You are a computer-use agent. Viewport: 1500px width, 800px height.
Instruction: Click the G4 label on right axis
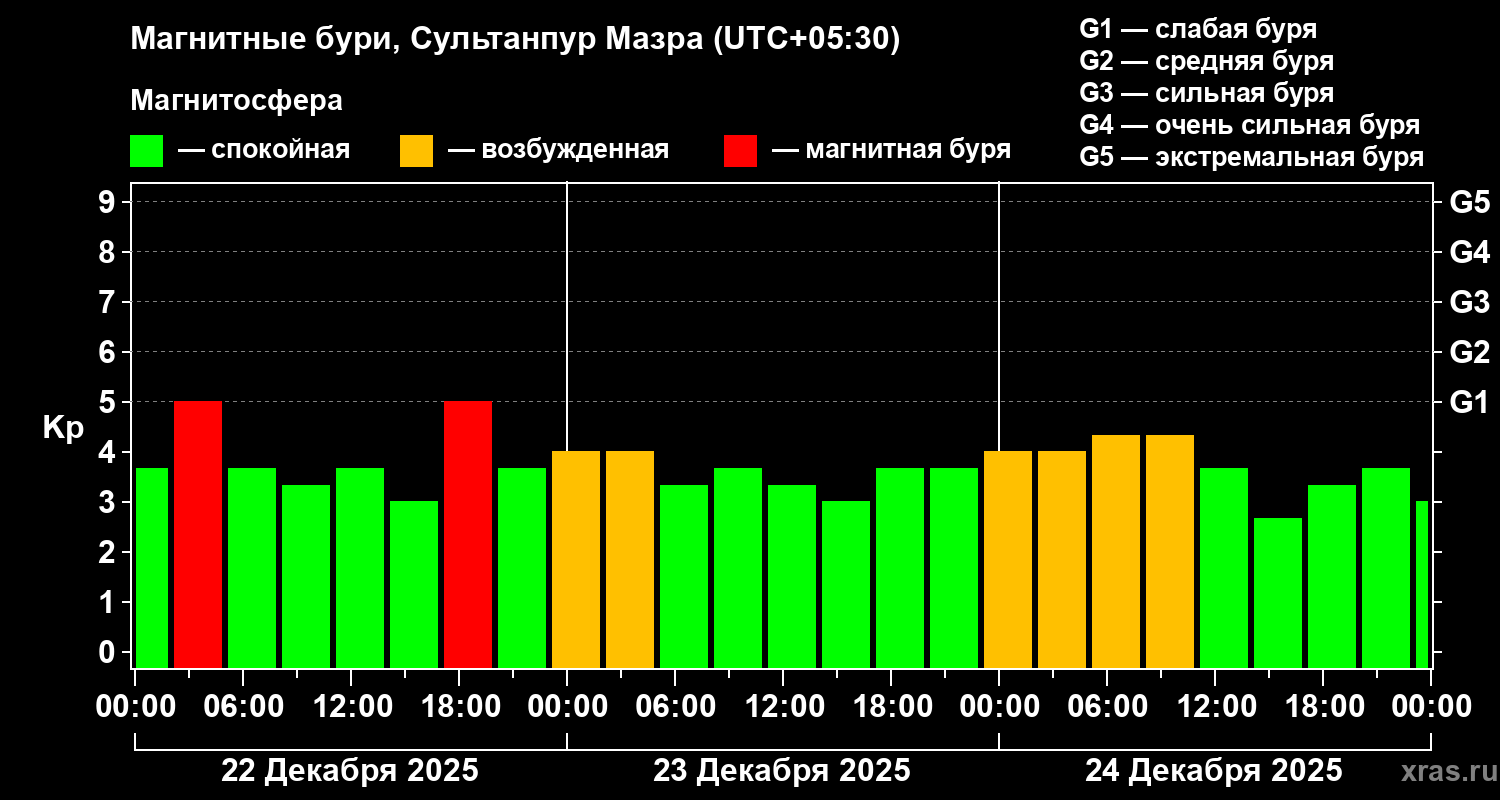coord(1469,252)
